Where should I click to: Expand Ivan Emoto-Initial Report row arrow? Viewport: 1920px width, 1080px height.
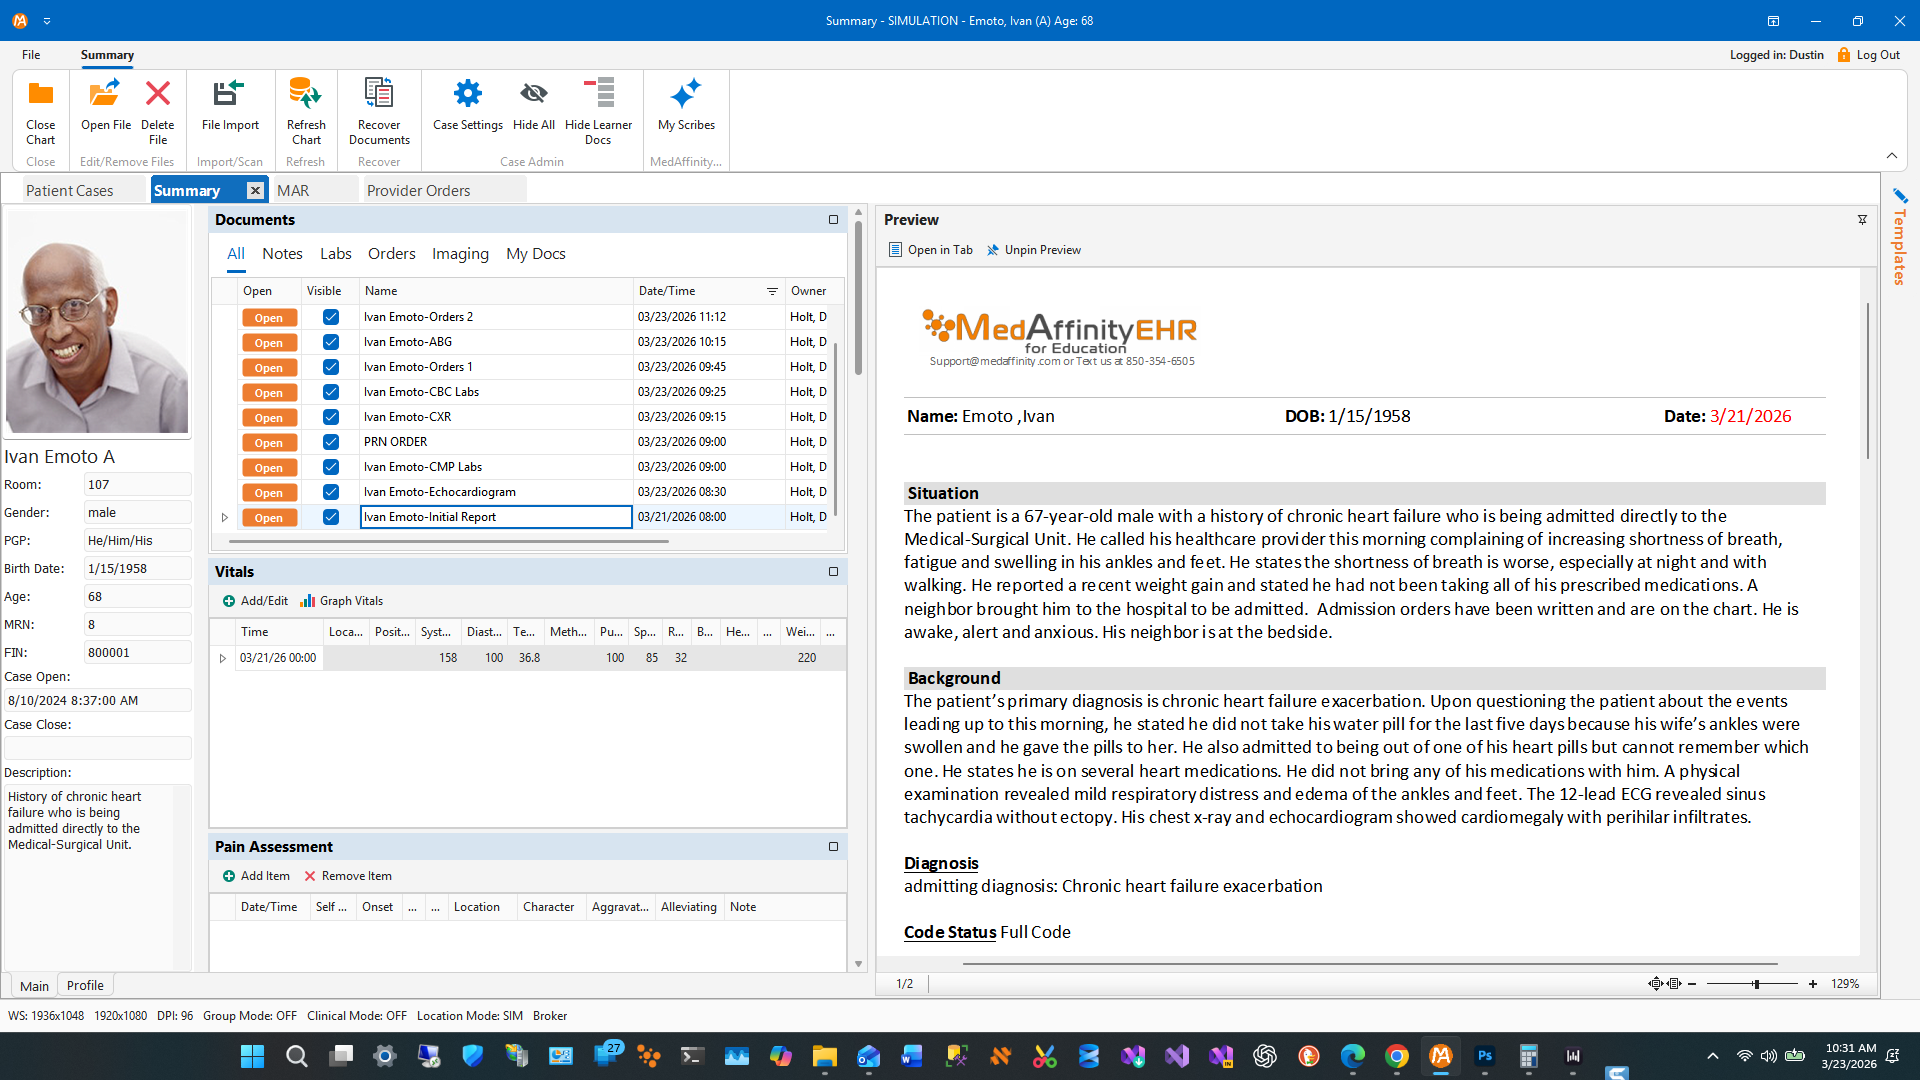point(225,517)
